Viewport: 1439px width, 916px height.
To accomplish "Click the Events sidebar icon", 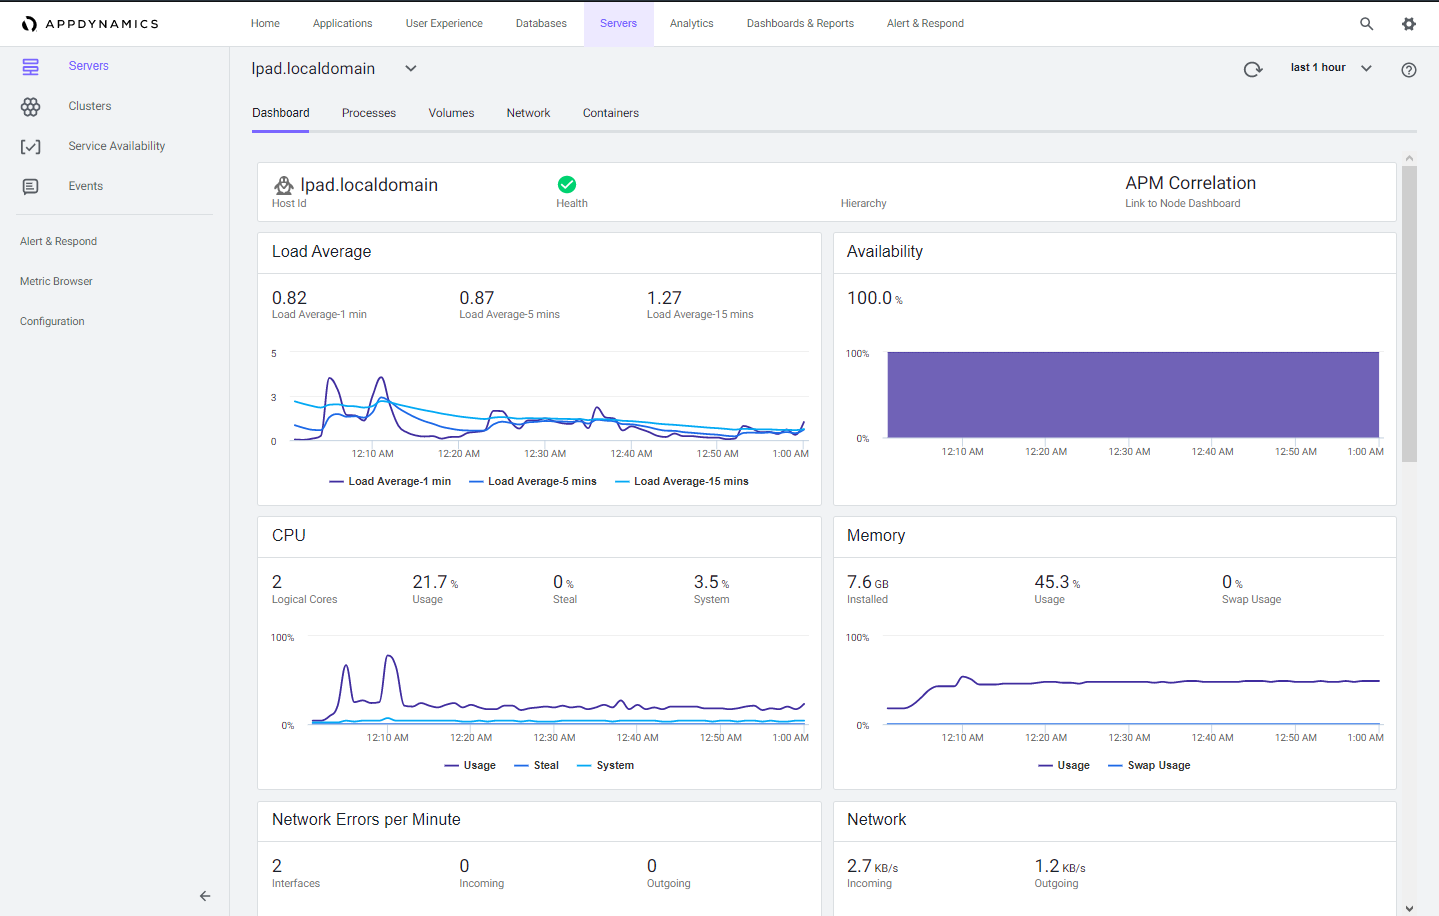I will point(31,187).
